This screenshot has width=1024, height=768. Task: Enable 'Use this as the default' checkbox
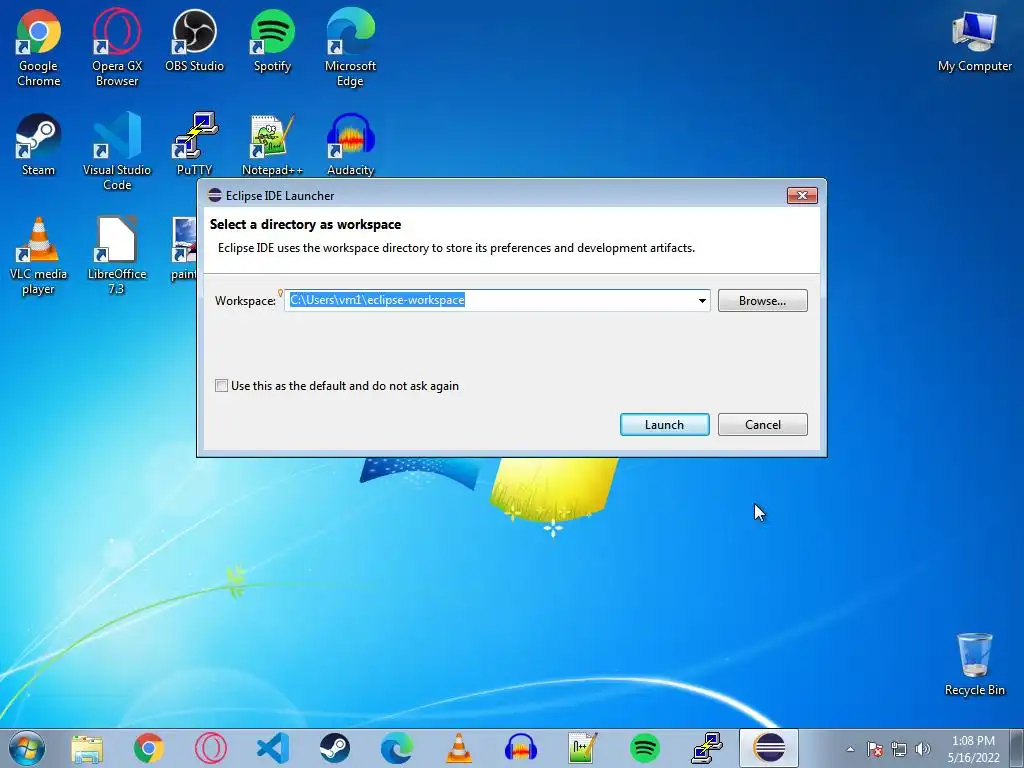(221, 385)
